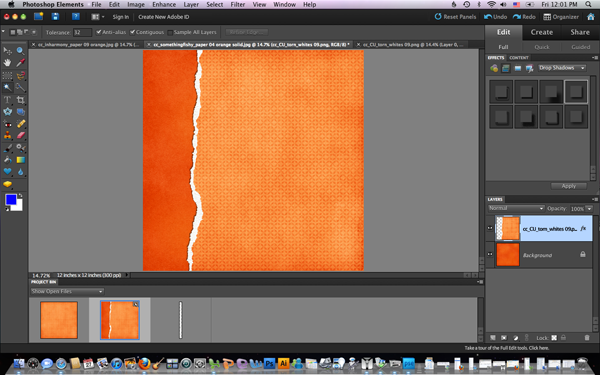The width and height of the screenshot is (600, 375).
Task: Open the Opacity 100% slider arrow
Action: coord(589,209)
